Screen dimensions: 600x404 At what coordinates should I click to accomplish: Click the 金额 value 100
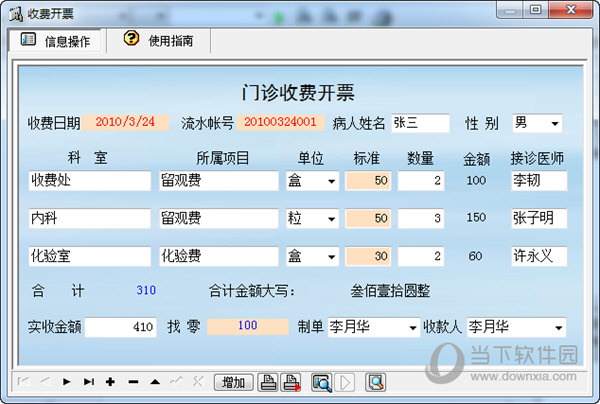pyautogui.click(x=476, y=180)
